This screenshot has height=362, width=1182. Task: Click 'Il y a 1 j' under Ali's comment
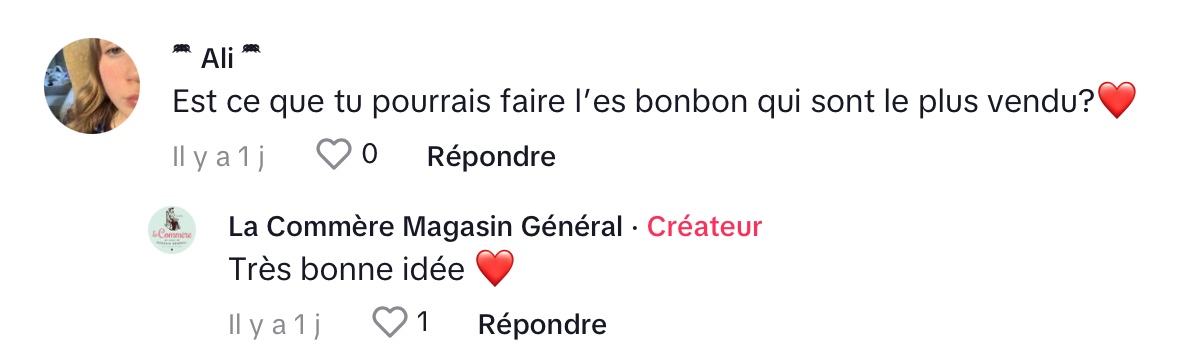pos(219,158)
